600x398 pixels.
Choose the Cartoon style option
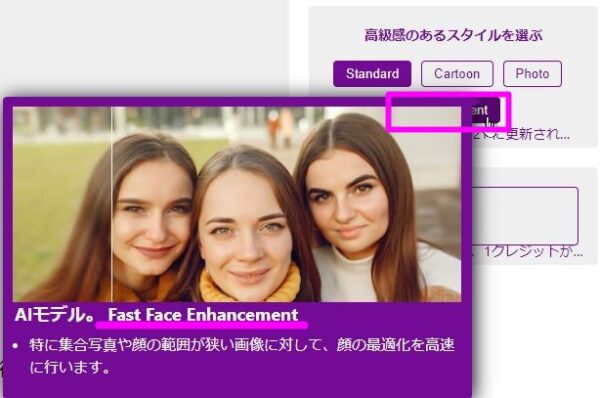(x=457, y=73)
